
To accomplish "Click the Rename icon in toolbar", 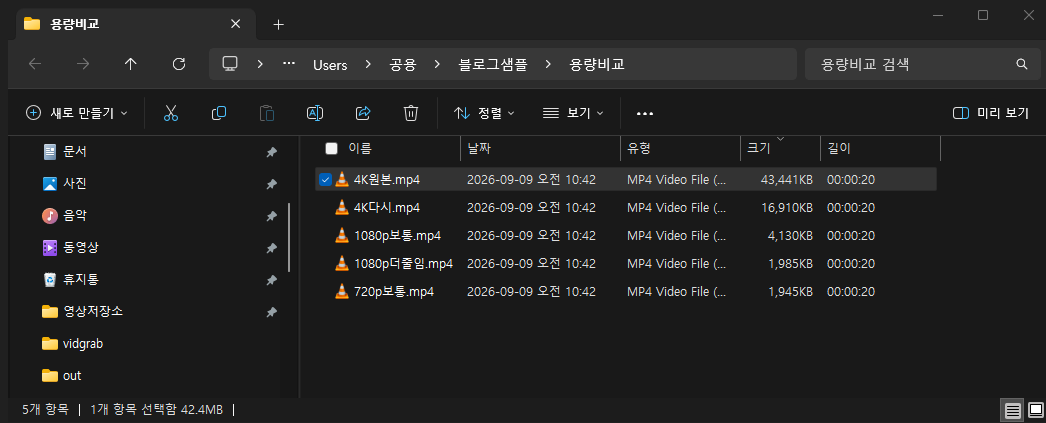I will [x=315, y=113].
